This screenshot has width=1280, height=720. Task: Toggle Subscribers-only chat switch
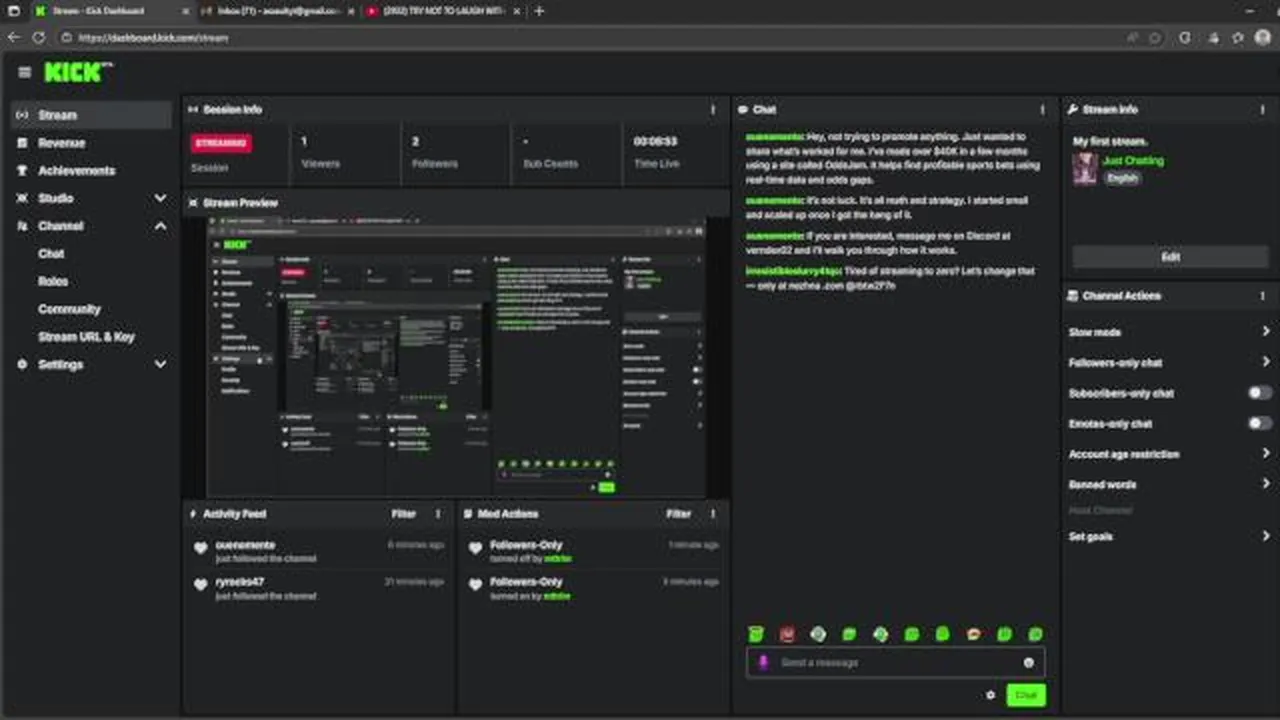pos(1260,393)
